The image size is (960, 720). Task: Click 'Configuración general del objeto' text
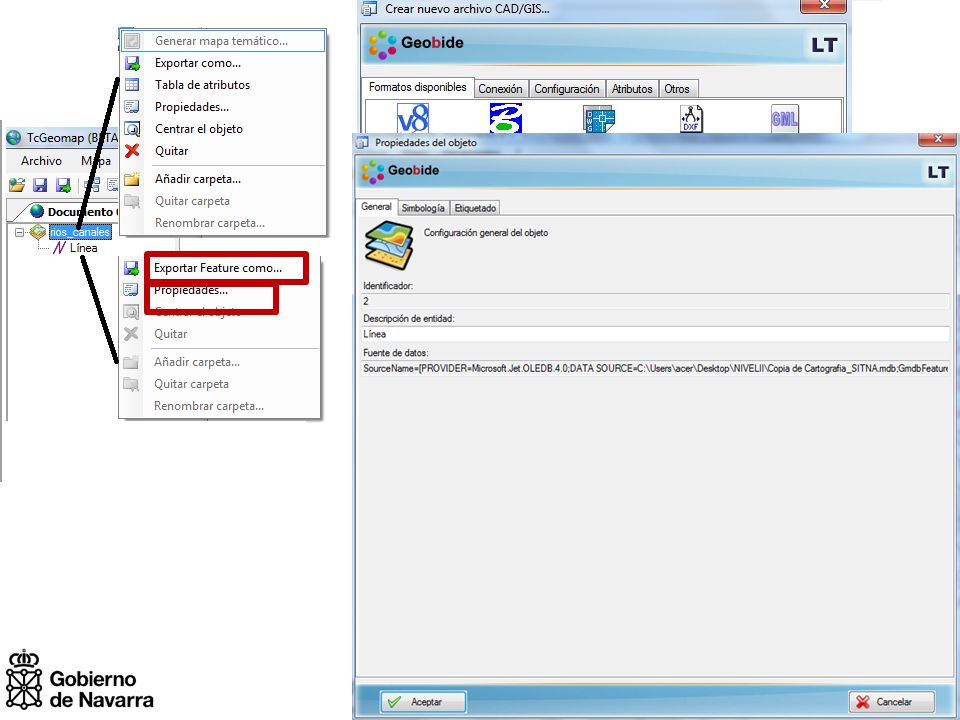click(x=486, y=233)
